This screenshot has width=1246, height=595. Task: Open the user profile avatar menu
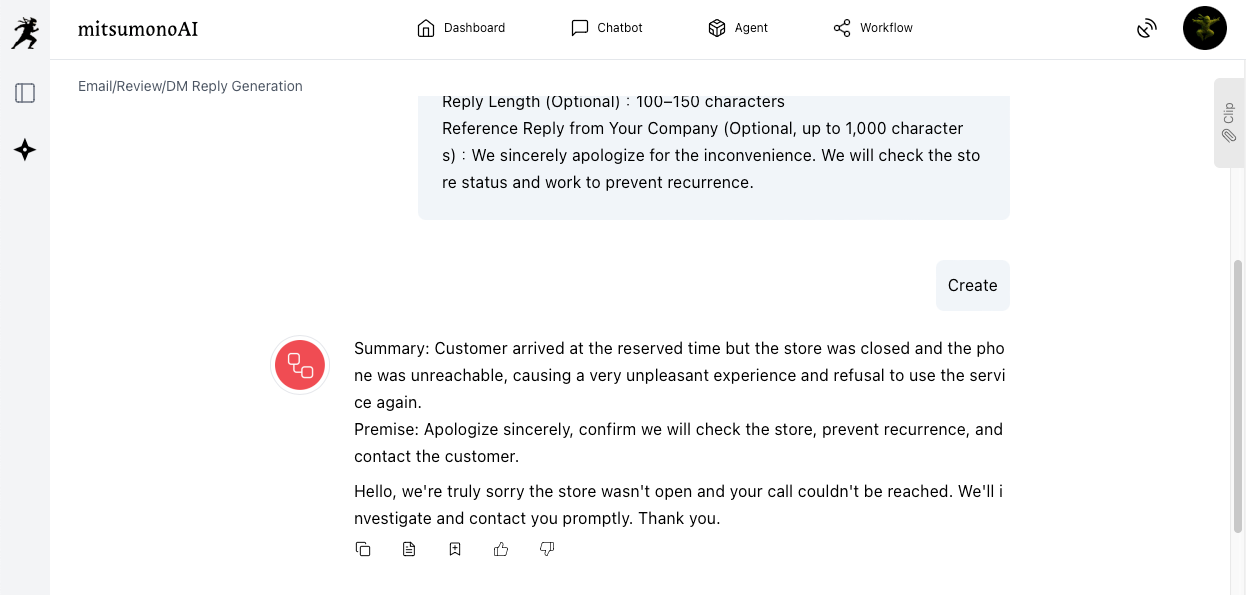pyautogui.click(x=1204, y=28)
